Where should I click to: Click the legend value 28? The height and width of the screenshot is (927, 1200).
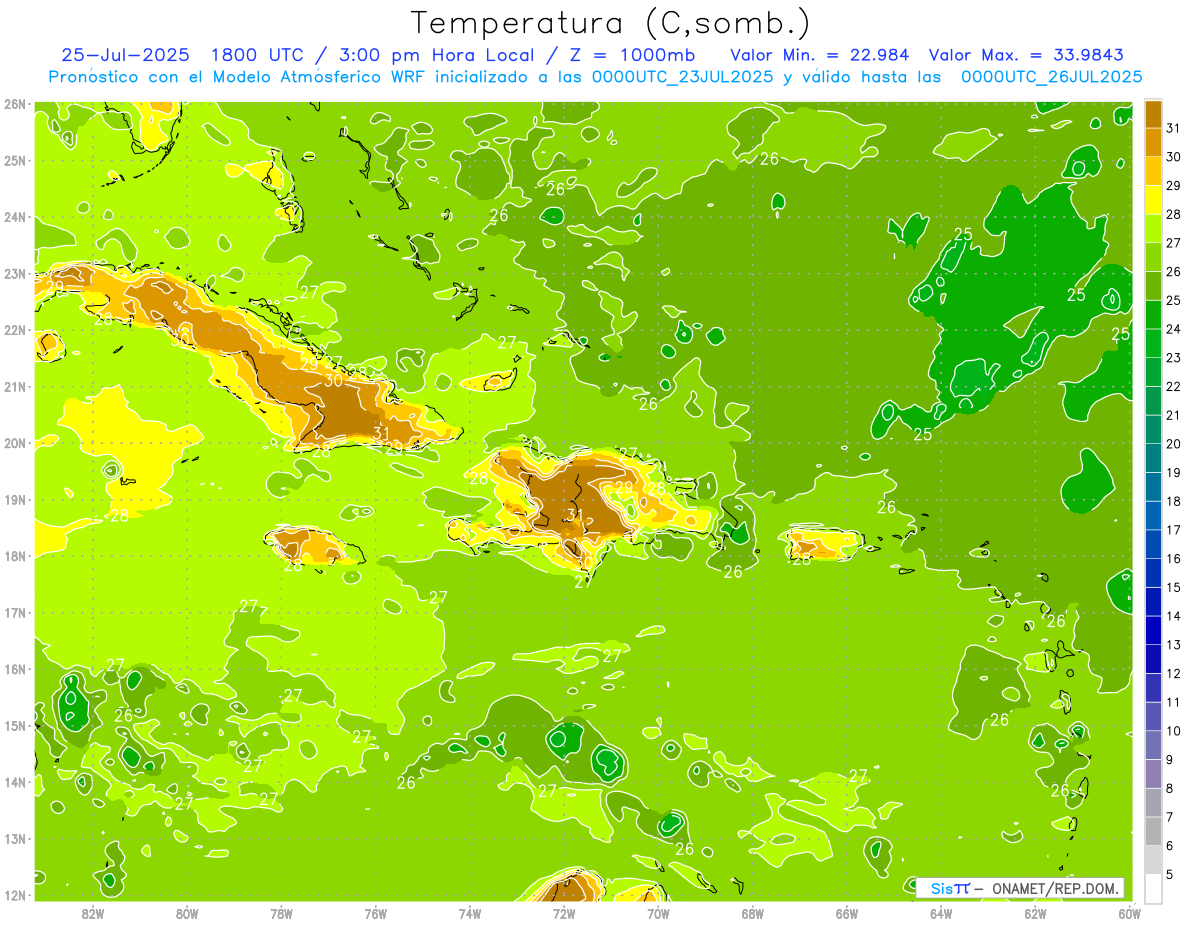[x=1174, y=214]
